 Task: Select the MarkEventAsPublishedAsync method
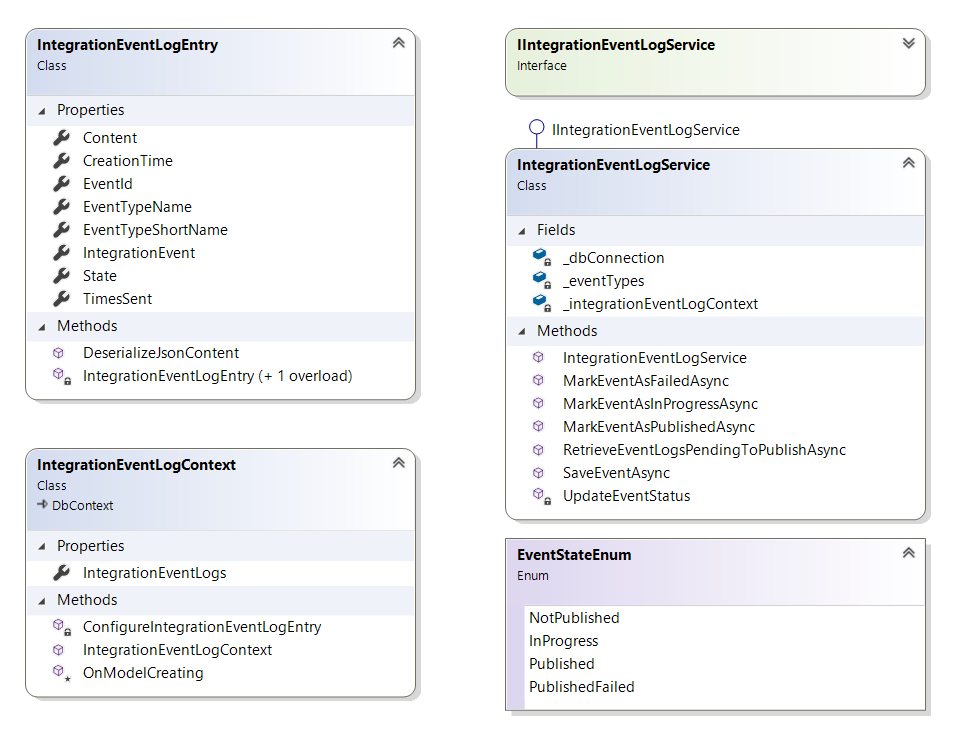coord(658,427)
